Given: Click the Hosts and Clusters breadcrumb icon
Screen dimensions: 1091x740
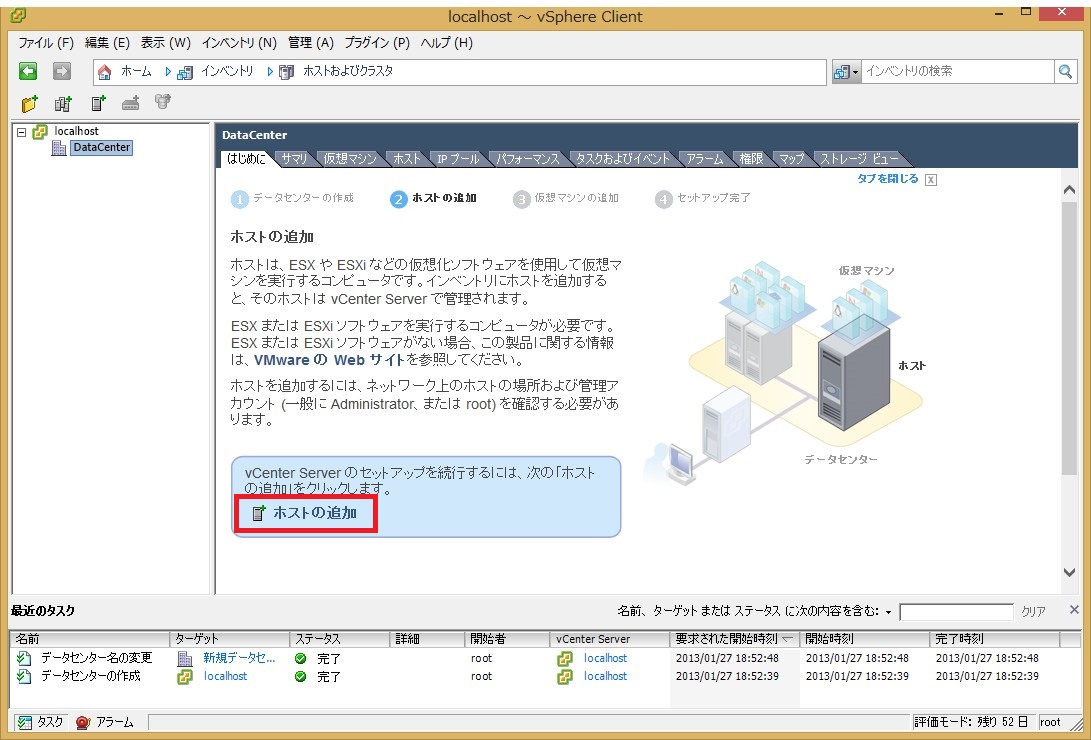Looking at the screenshot, I should [x=287, y=72].
